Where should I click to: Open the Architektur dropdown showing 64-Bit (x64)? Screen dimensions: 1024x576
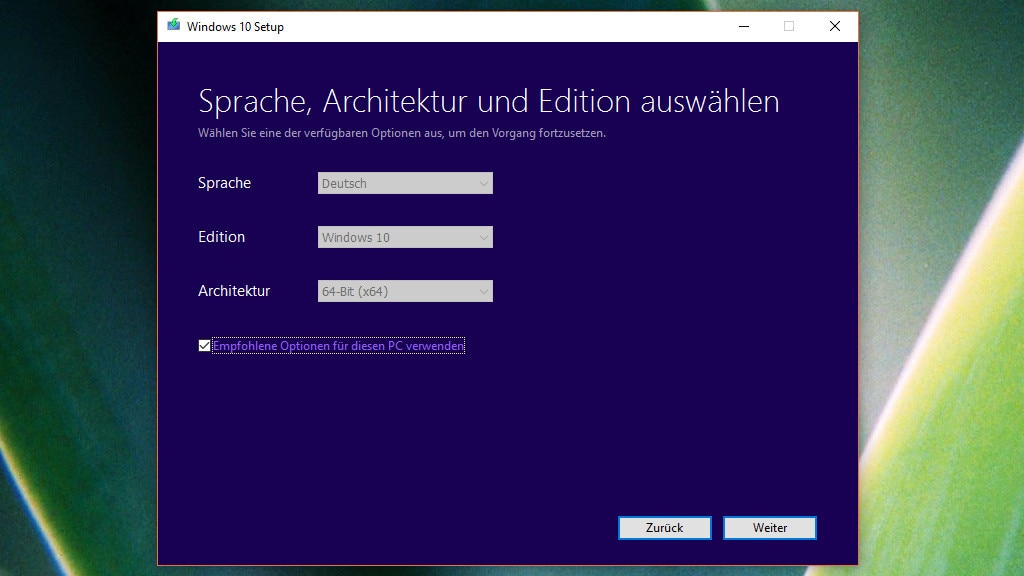[x=405, y=291]
